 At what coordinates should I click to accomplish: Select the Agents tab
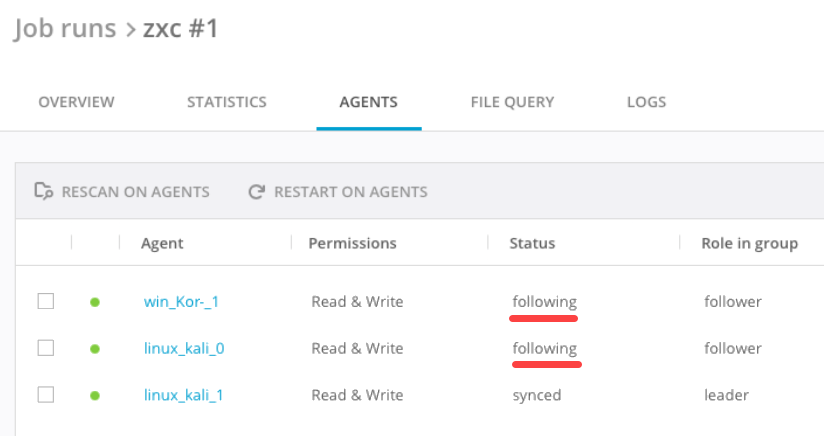click(x=368, y=102)
